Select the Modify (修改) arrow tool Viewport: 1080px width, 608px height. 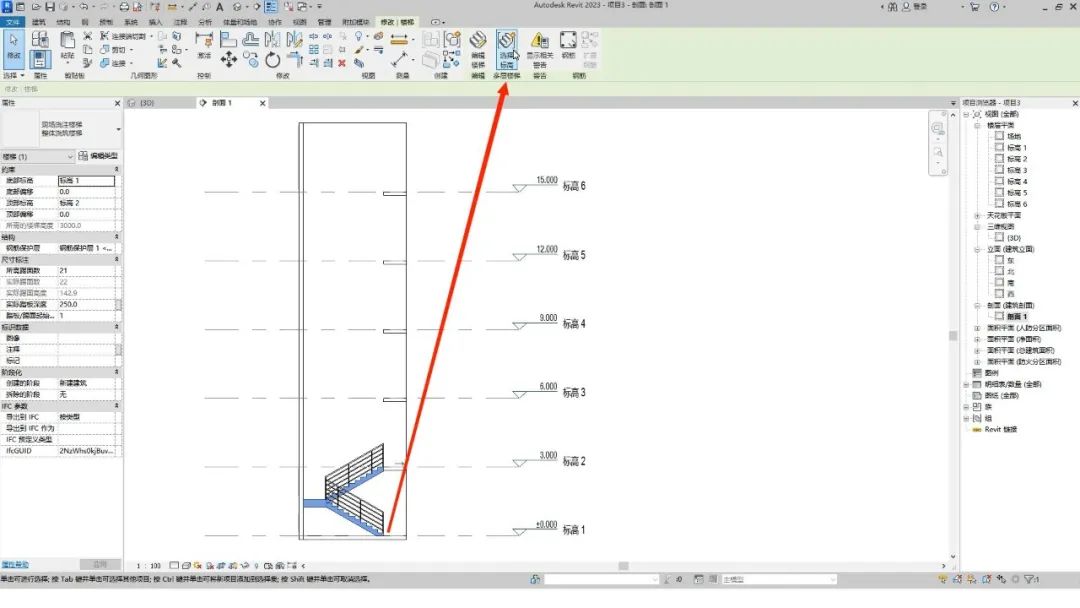pos(13,45)
